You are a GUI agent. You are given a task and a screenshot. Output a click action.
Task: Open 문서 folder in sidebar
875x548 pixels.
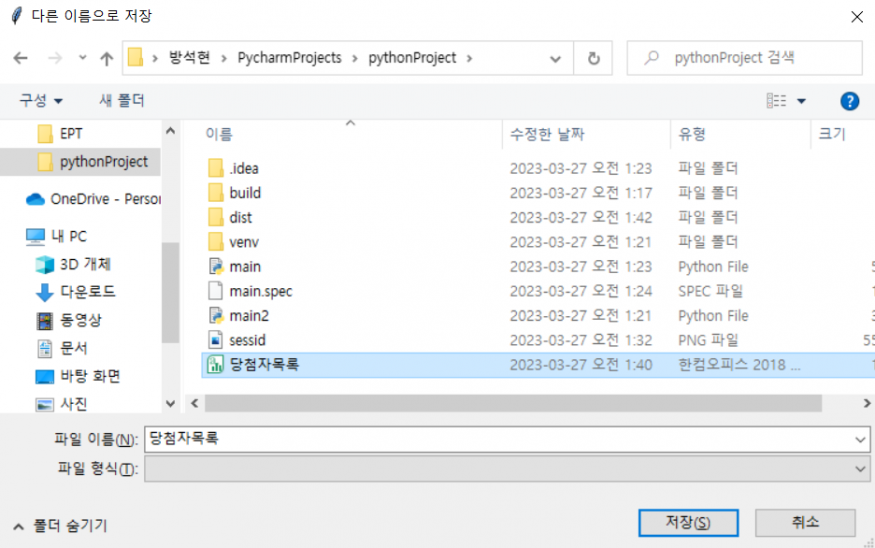coord(62,348)
